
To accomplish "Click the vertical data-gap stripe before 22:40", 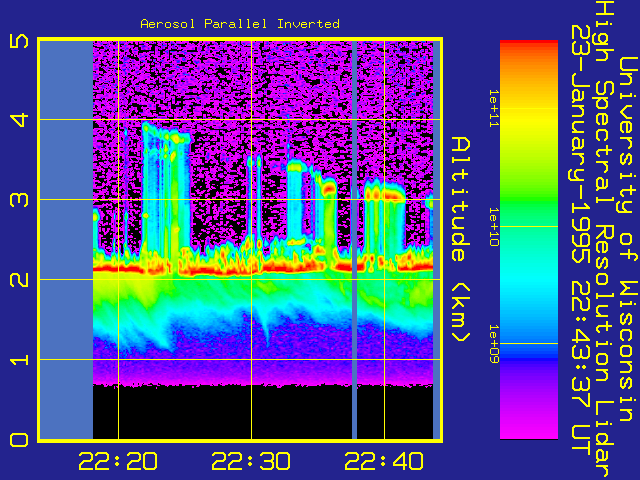I will click(x=354, y=240).
